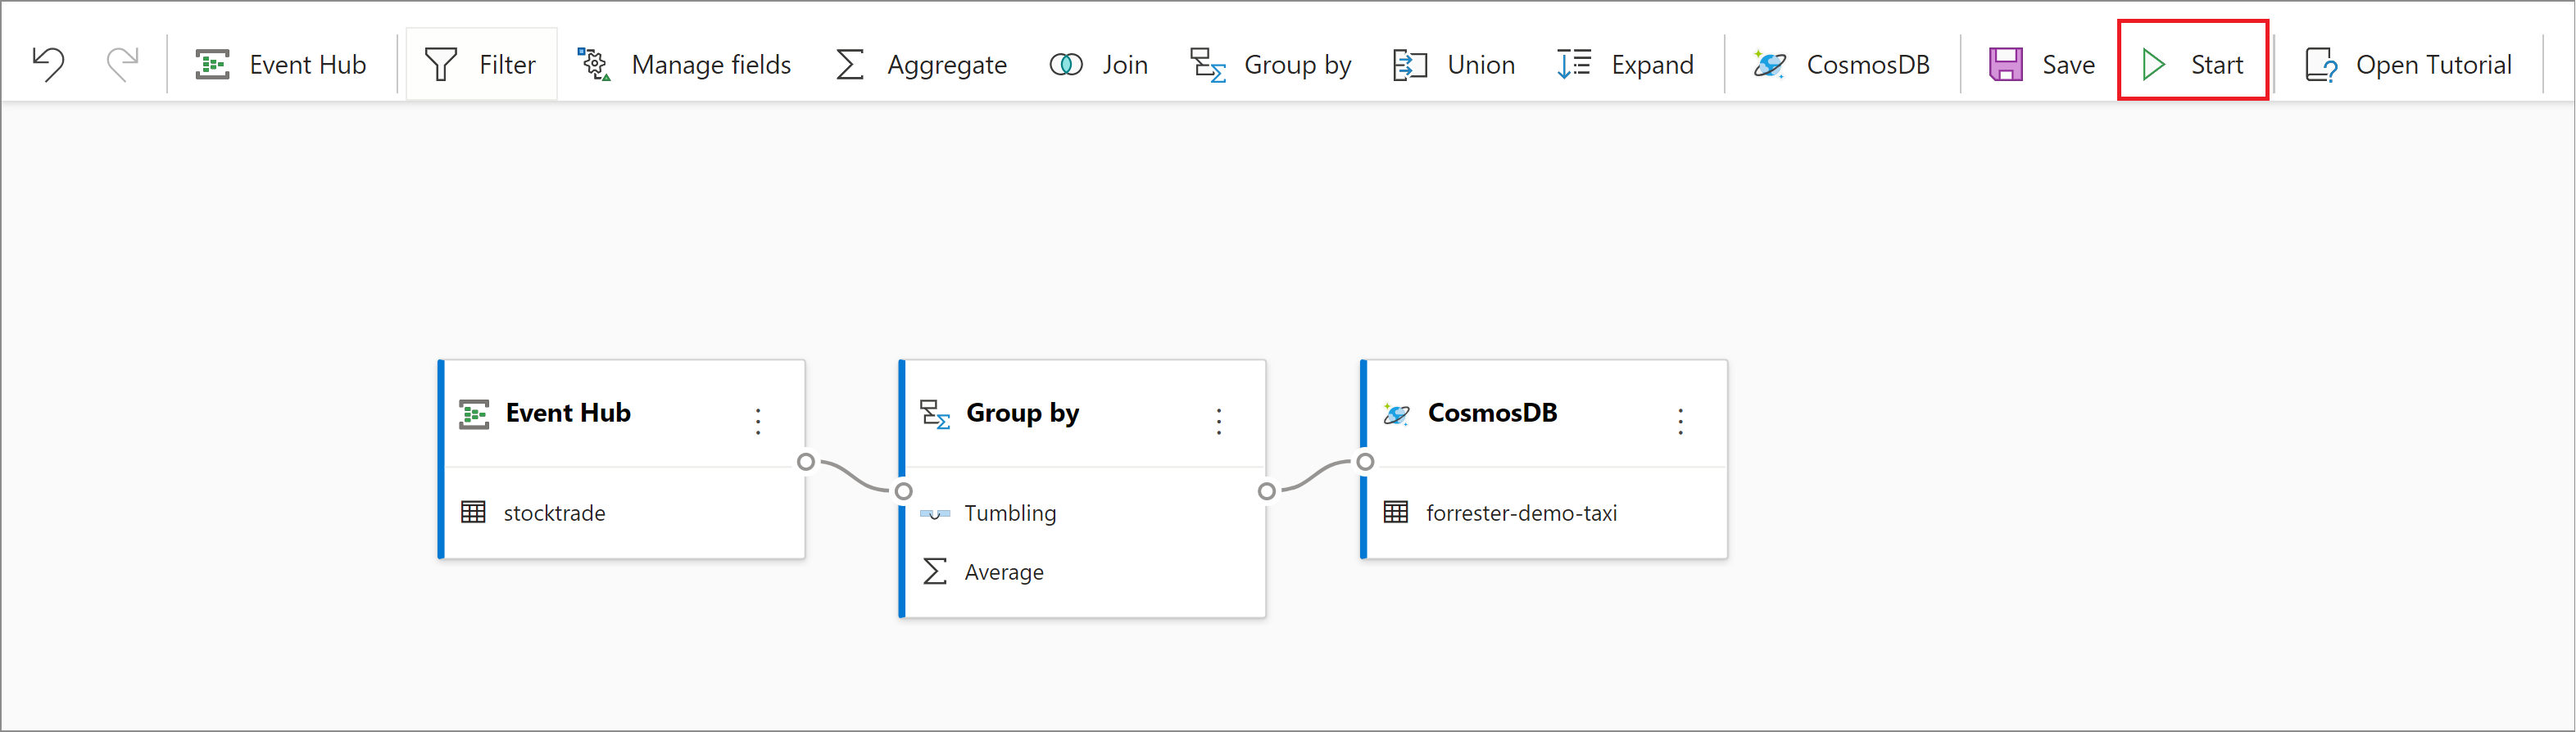Click the Undo arrow icon
The image size is (2576, 732).
coord(48,64)
